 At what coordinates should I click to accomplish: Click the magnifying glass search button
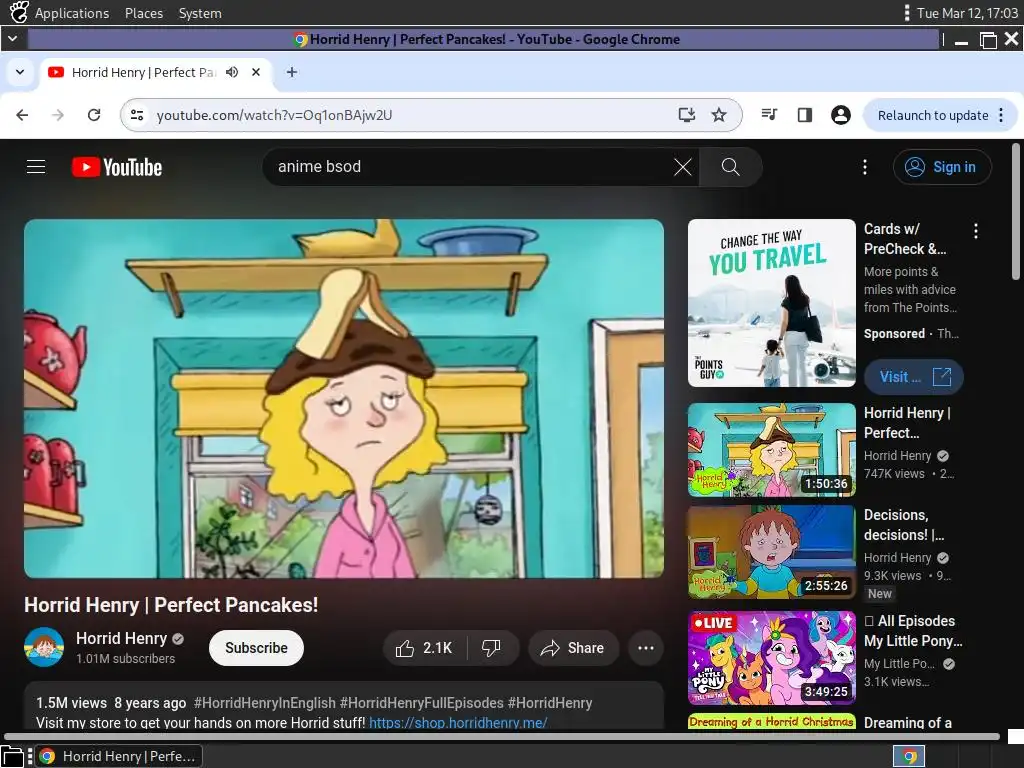(730, 167)
